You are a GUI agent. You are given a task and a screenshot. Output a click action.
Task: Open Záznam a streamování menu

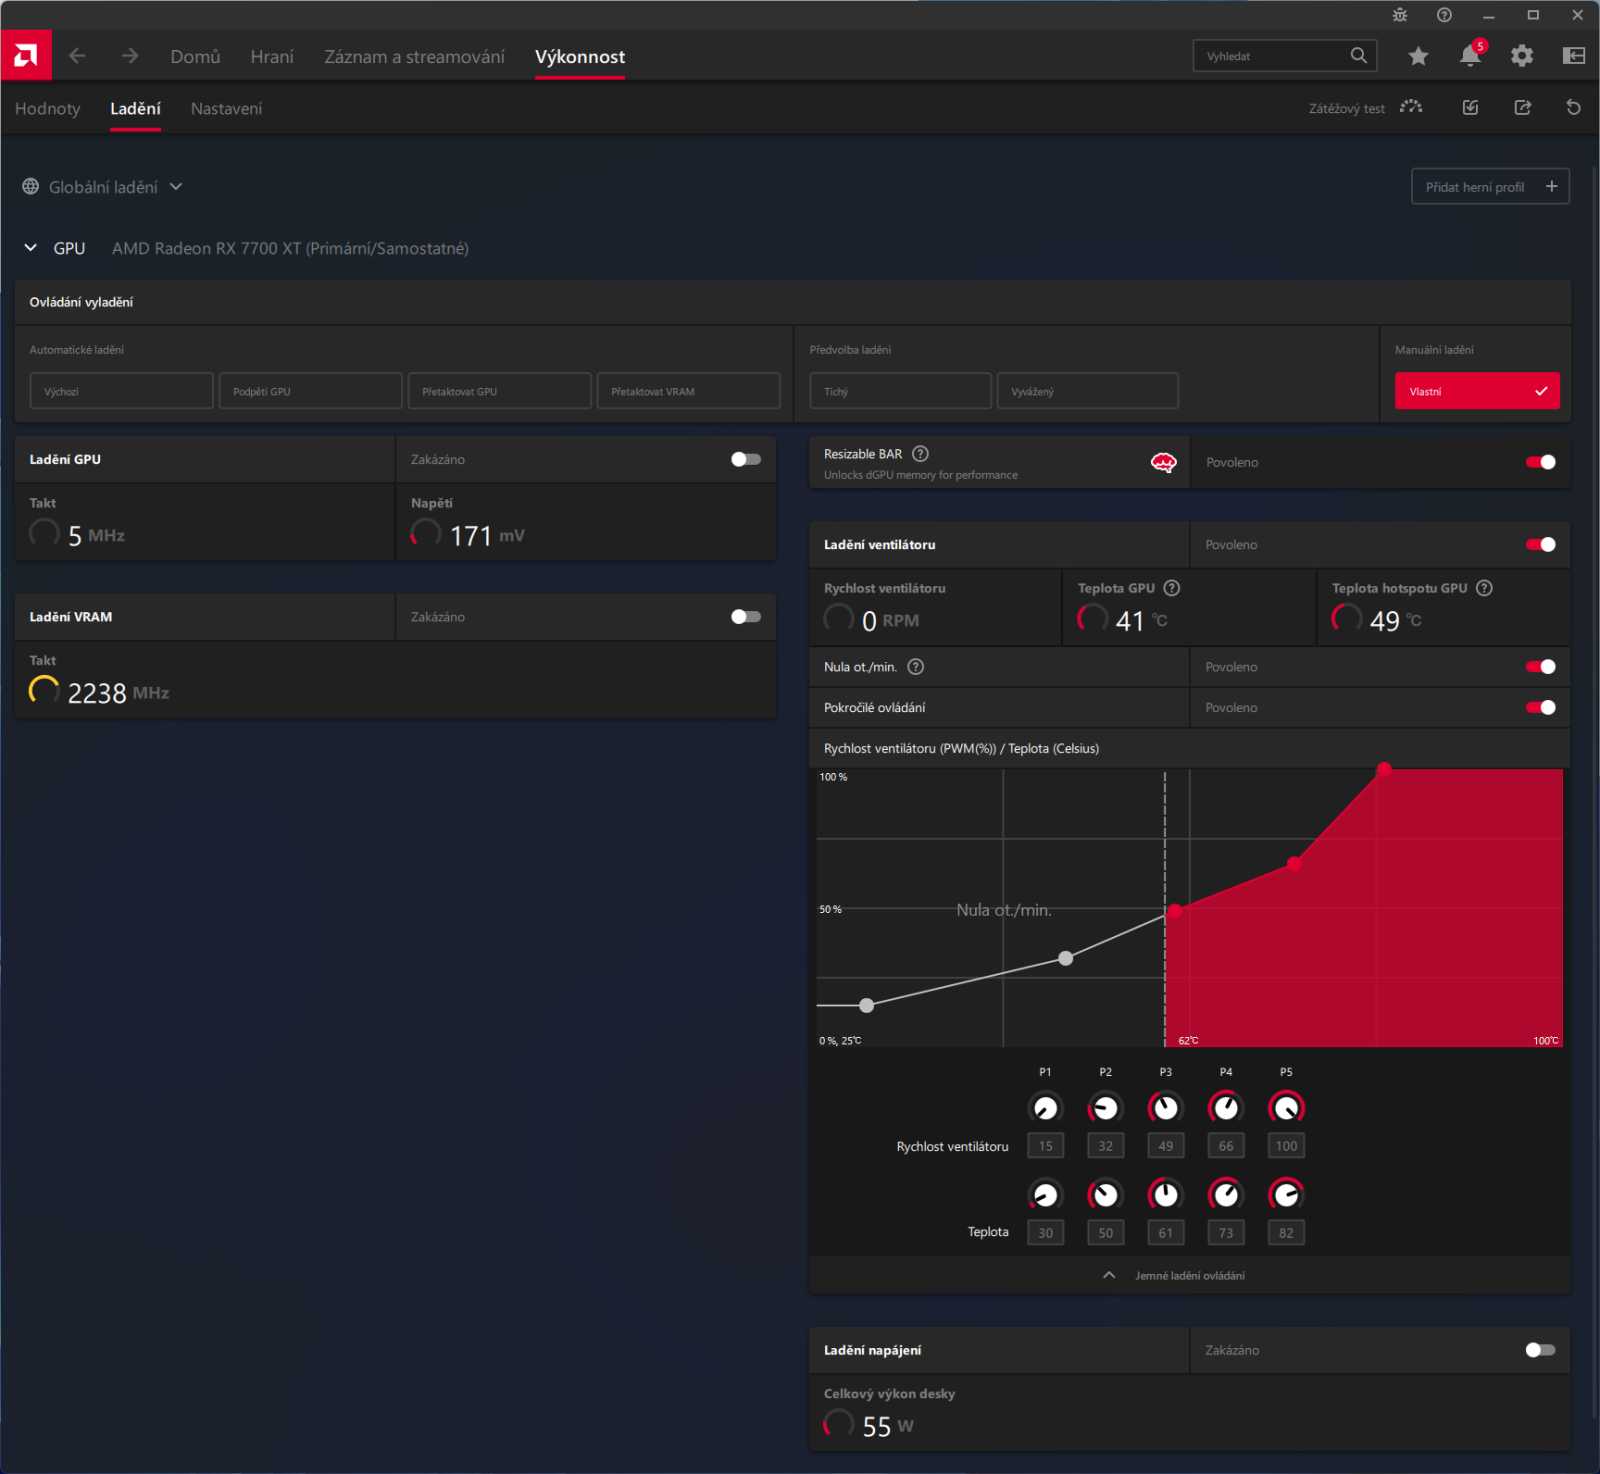[x=414, y=57]
